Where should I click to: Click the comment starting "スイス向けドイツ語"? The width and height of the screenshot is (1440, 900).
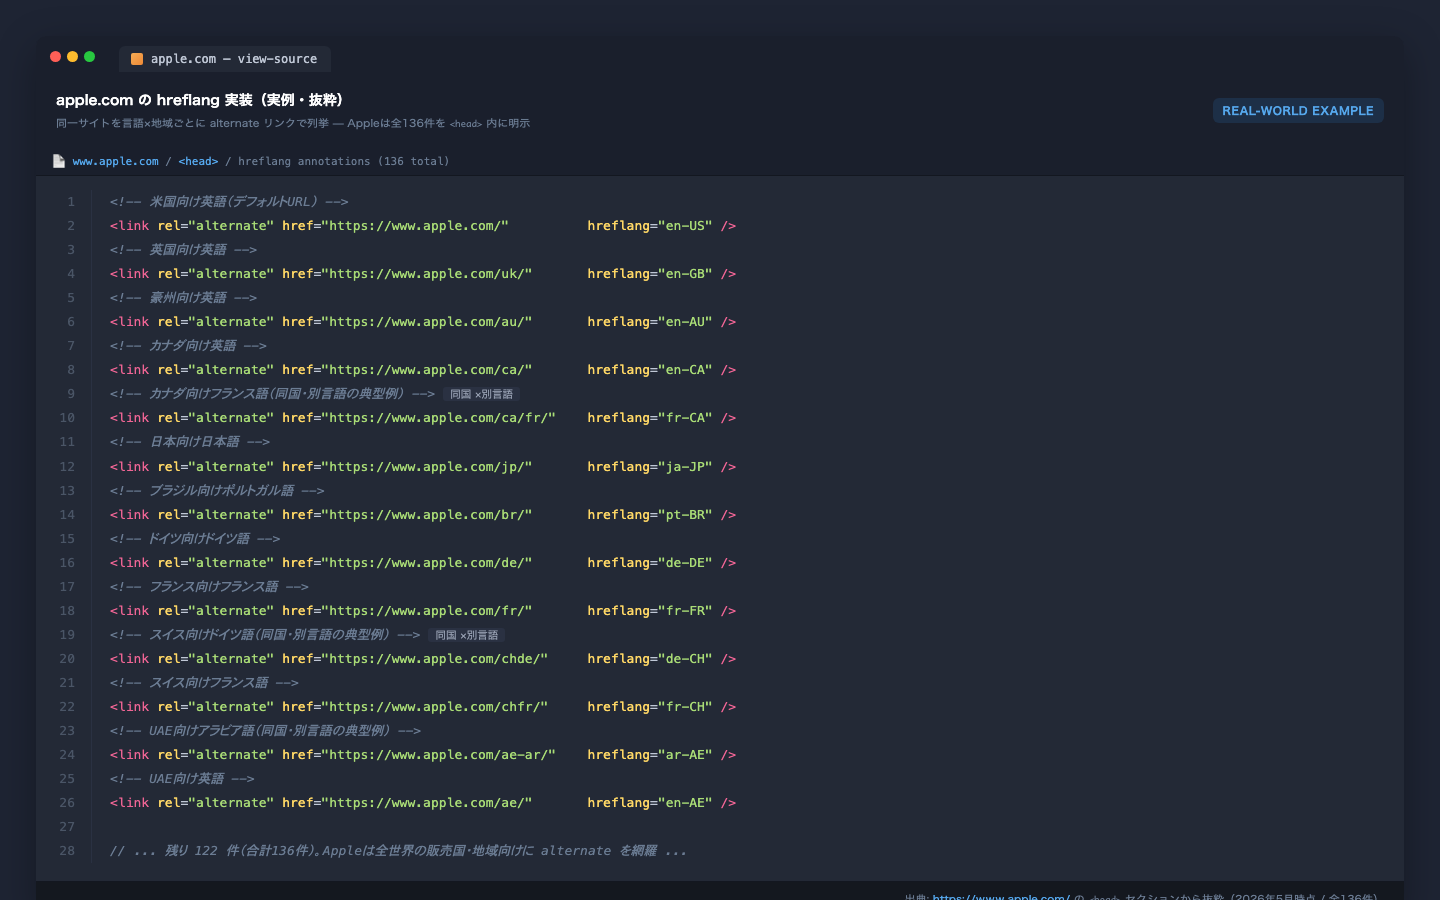[x=265, y=635]
